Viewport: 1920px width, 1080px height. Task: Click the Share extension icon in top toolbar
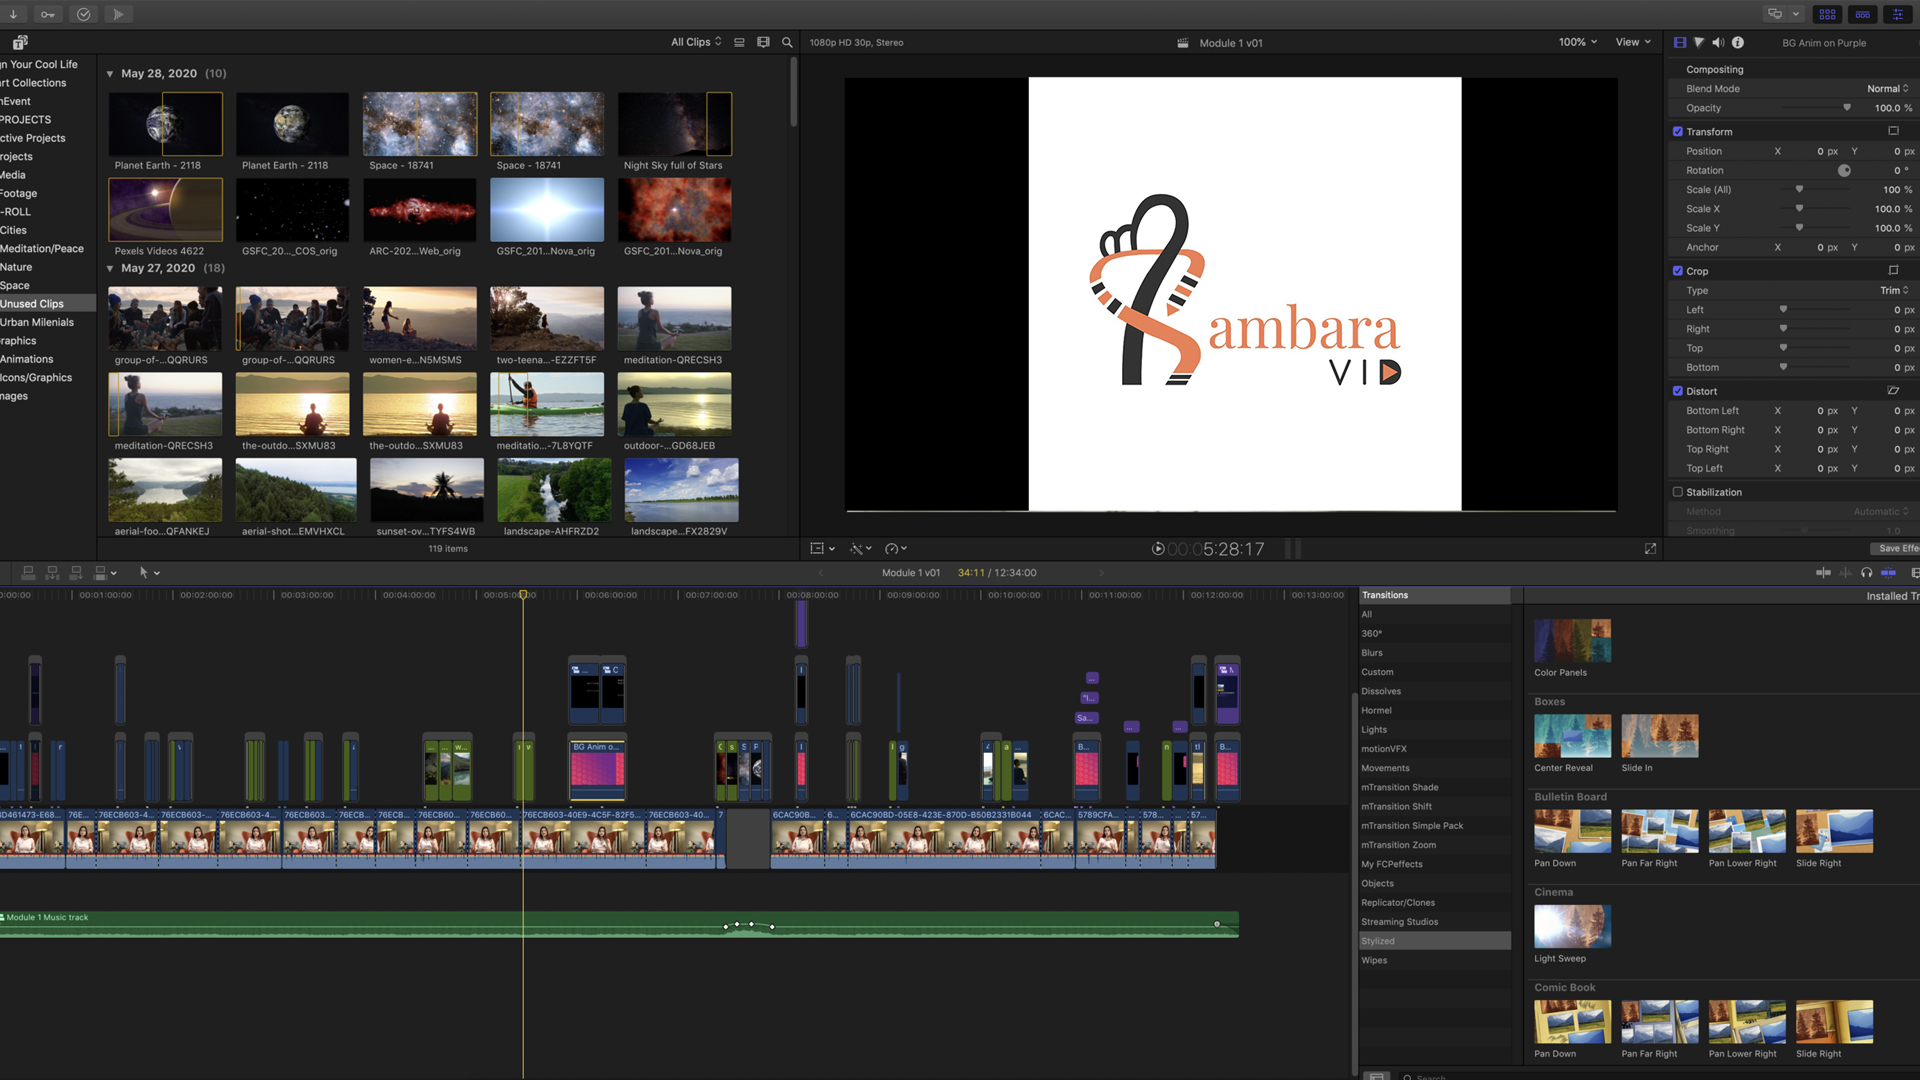coord(118,14)
